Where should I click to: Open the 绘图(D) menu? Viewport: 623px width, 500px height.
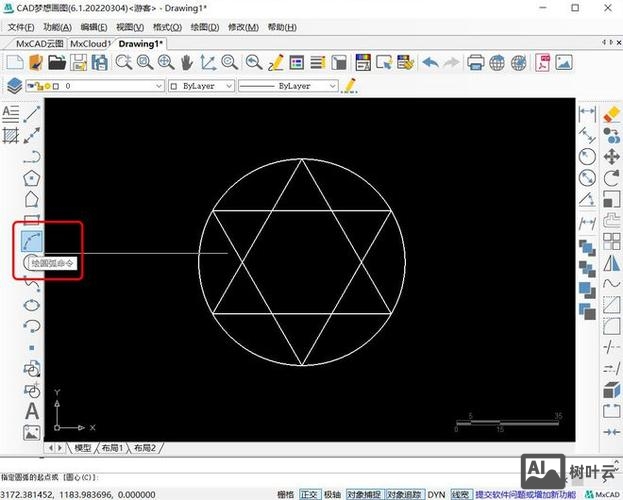click(x=206, y=27)
